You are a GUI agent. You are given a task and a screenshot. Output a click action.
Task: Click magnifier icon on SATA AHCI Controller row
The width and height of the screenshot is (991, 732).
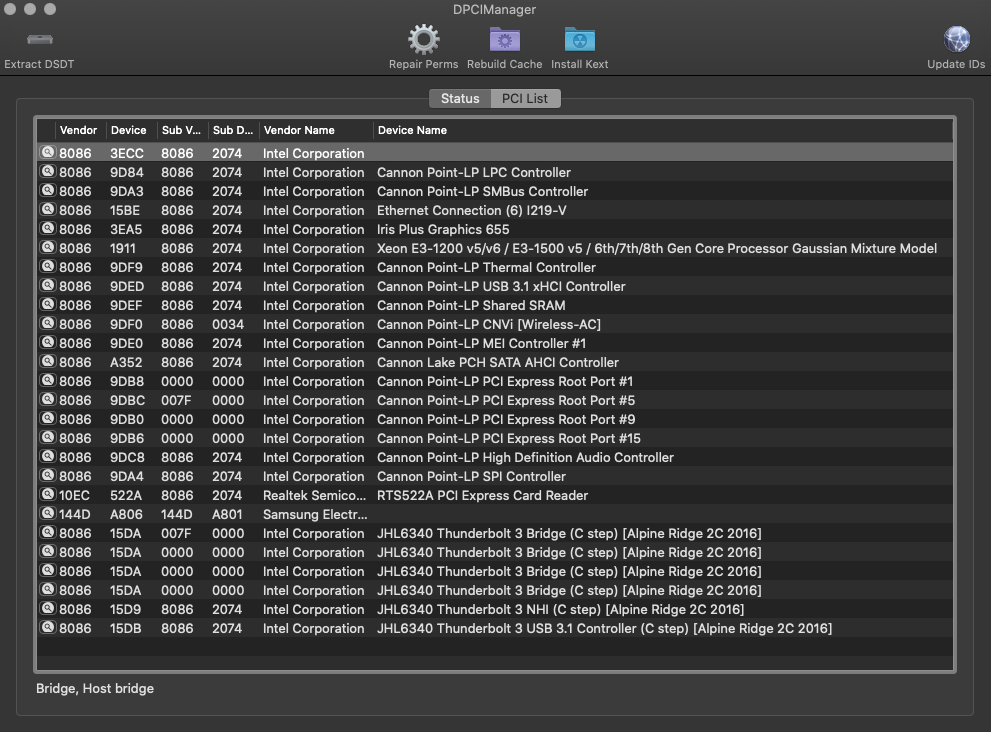[47, 361]
